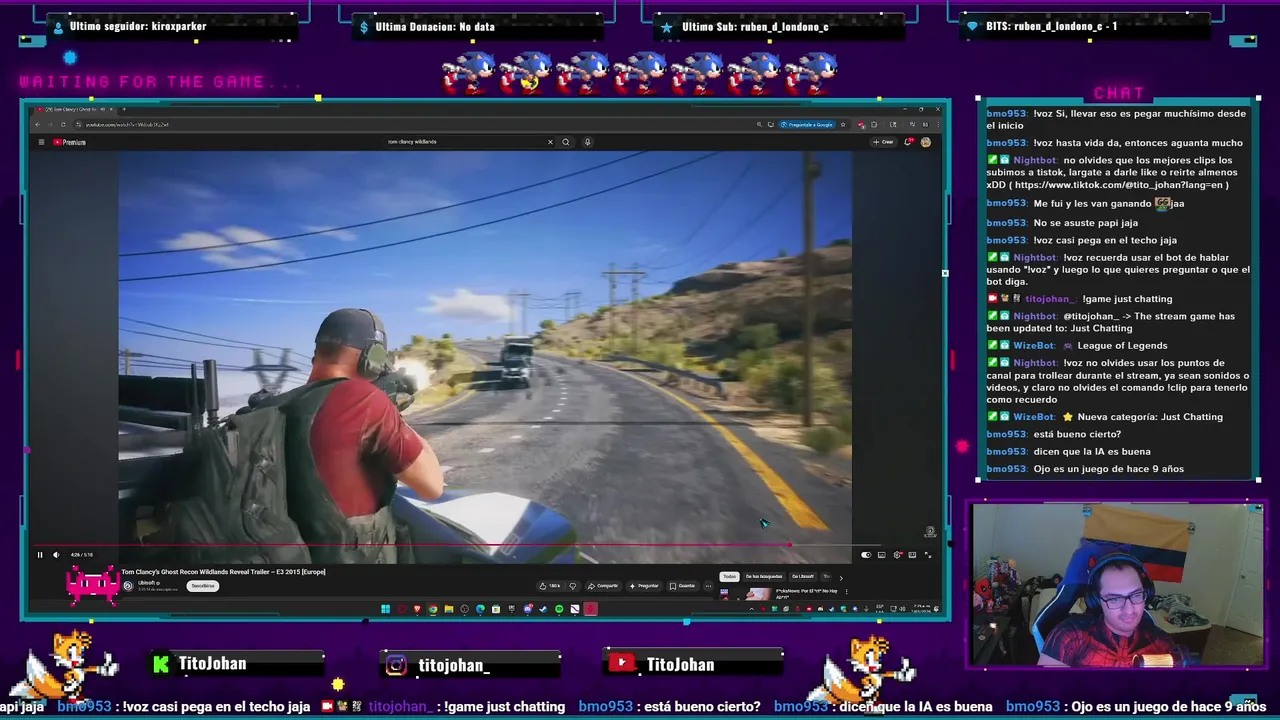Pause the YouTube video
This screenshot has height=720, width=1280.
(40, 555)
